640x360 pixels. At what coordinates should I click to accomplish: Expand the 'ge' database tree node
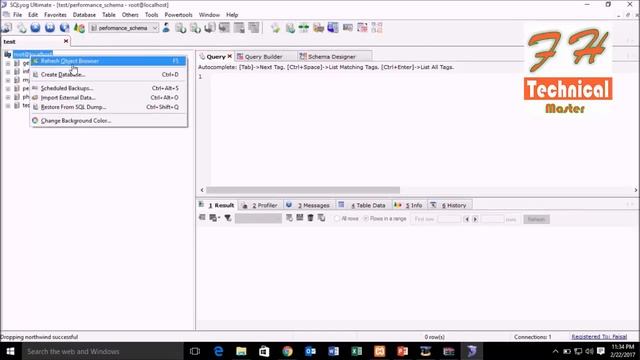[8, 64]
